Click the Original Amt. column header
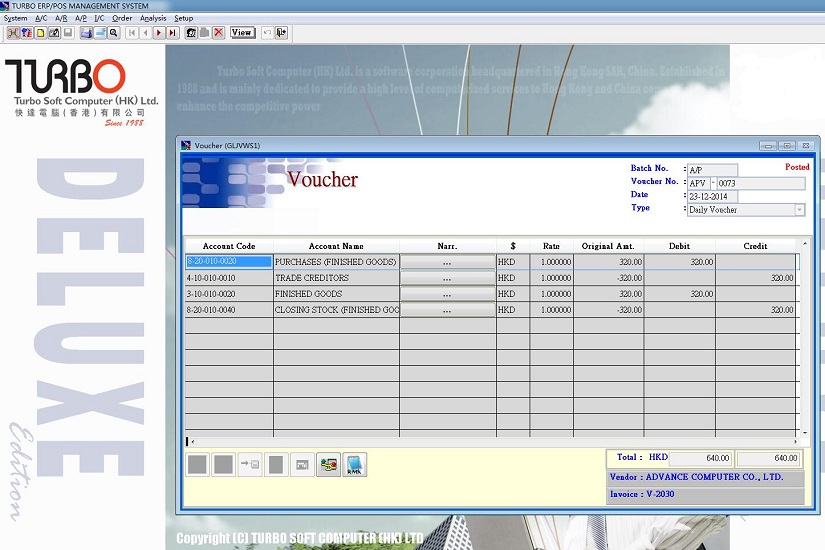Screen dimensions: 825x550 [608, 246]
